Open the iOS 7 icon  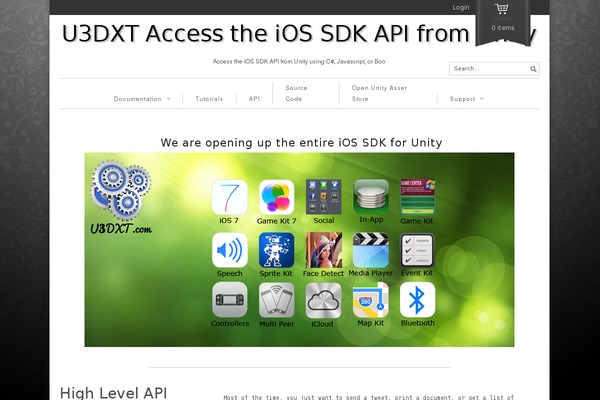(x=230, y=197)
